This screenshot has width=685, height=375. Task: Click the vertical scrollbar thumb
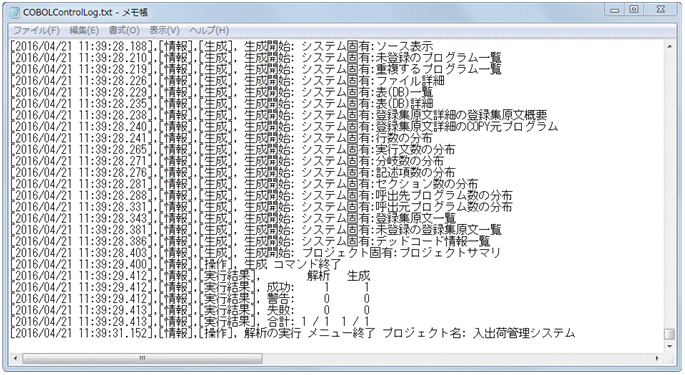click(669, 334)
